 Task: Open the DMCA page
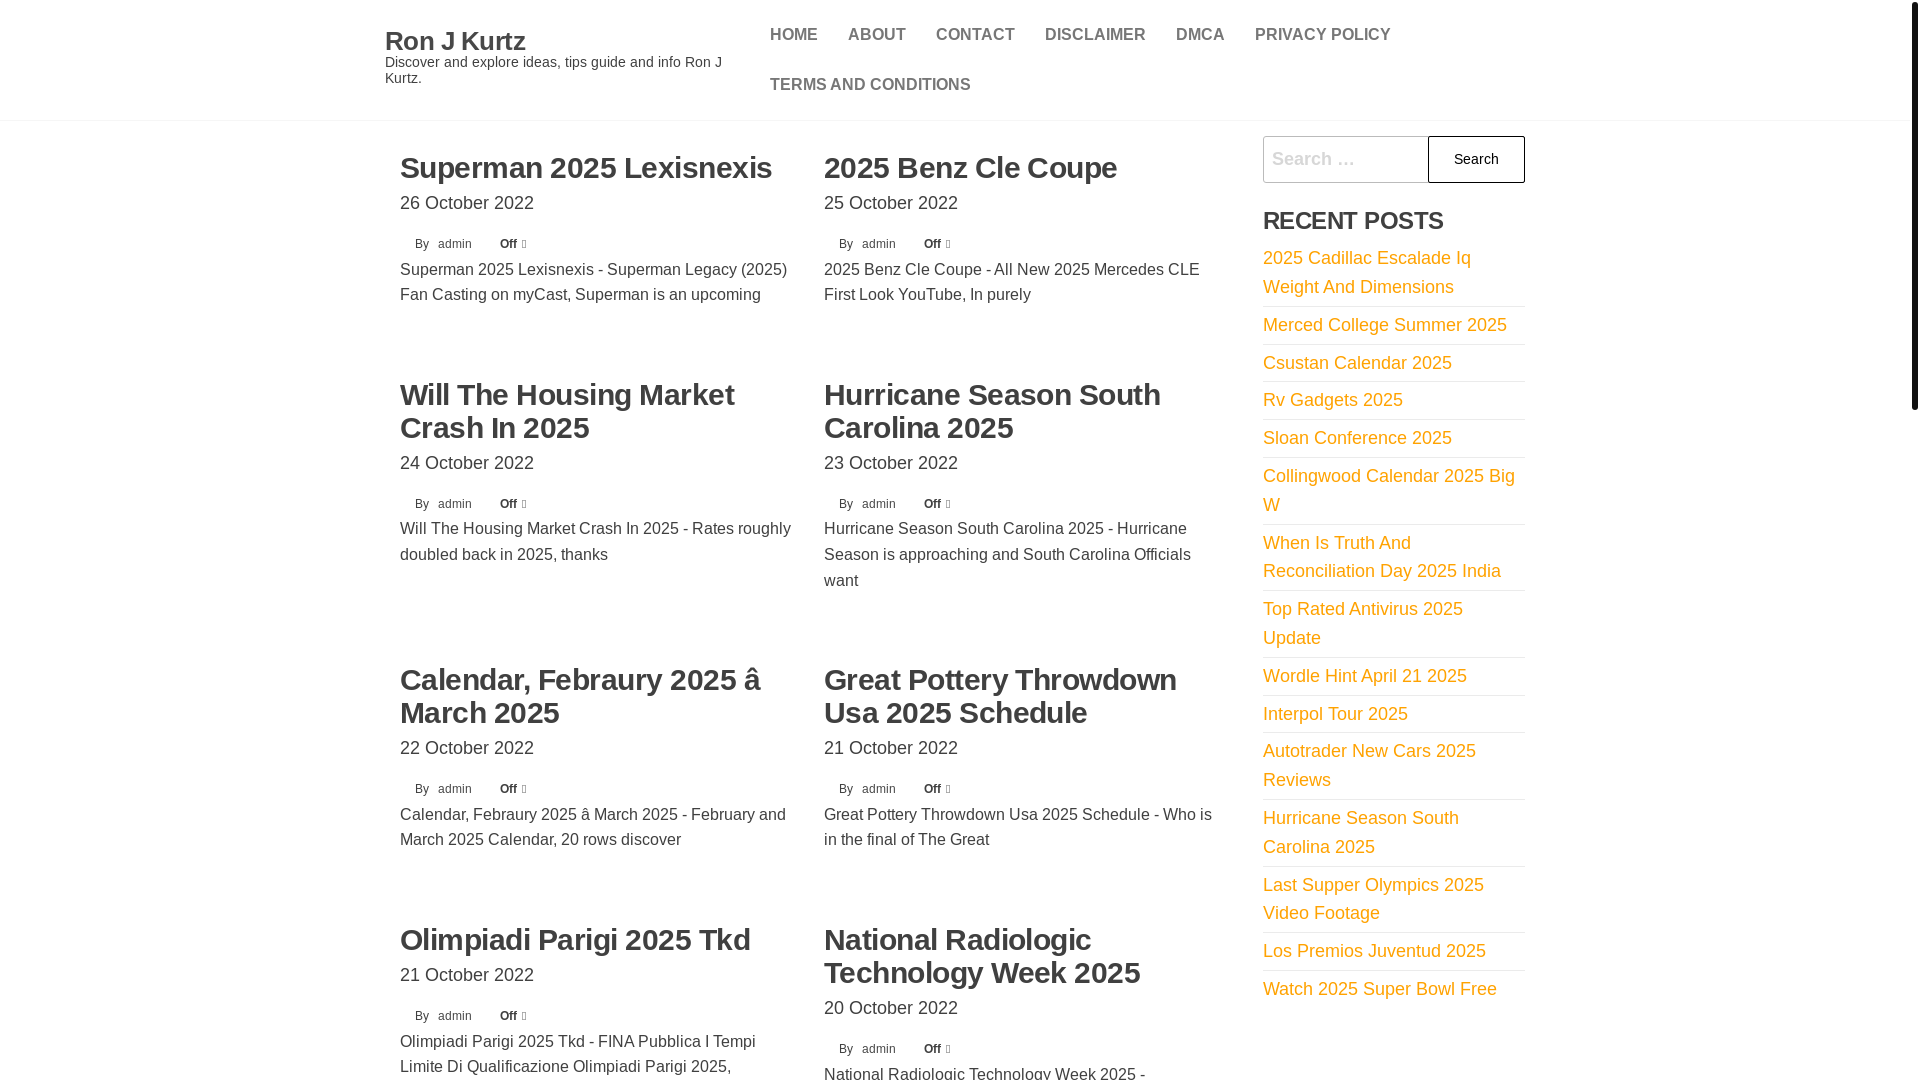[1199, 35]
